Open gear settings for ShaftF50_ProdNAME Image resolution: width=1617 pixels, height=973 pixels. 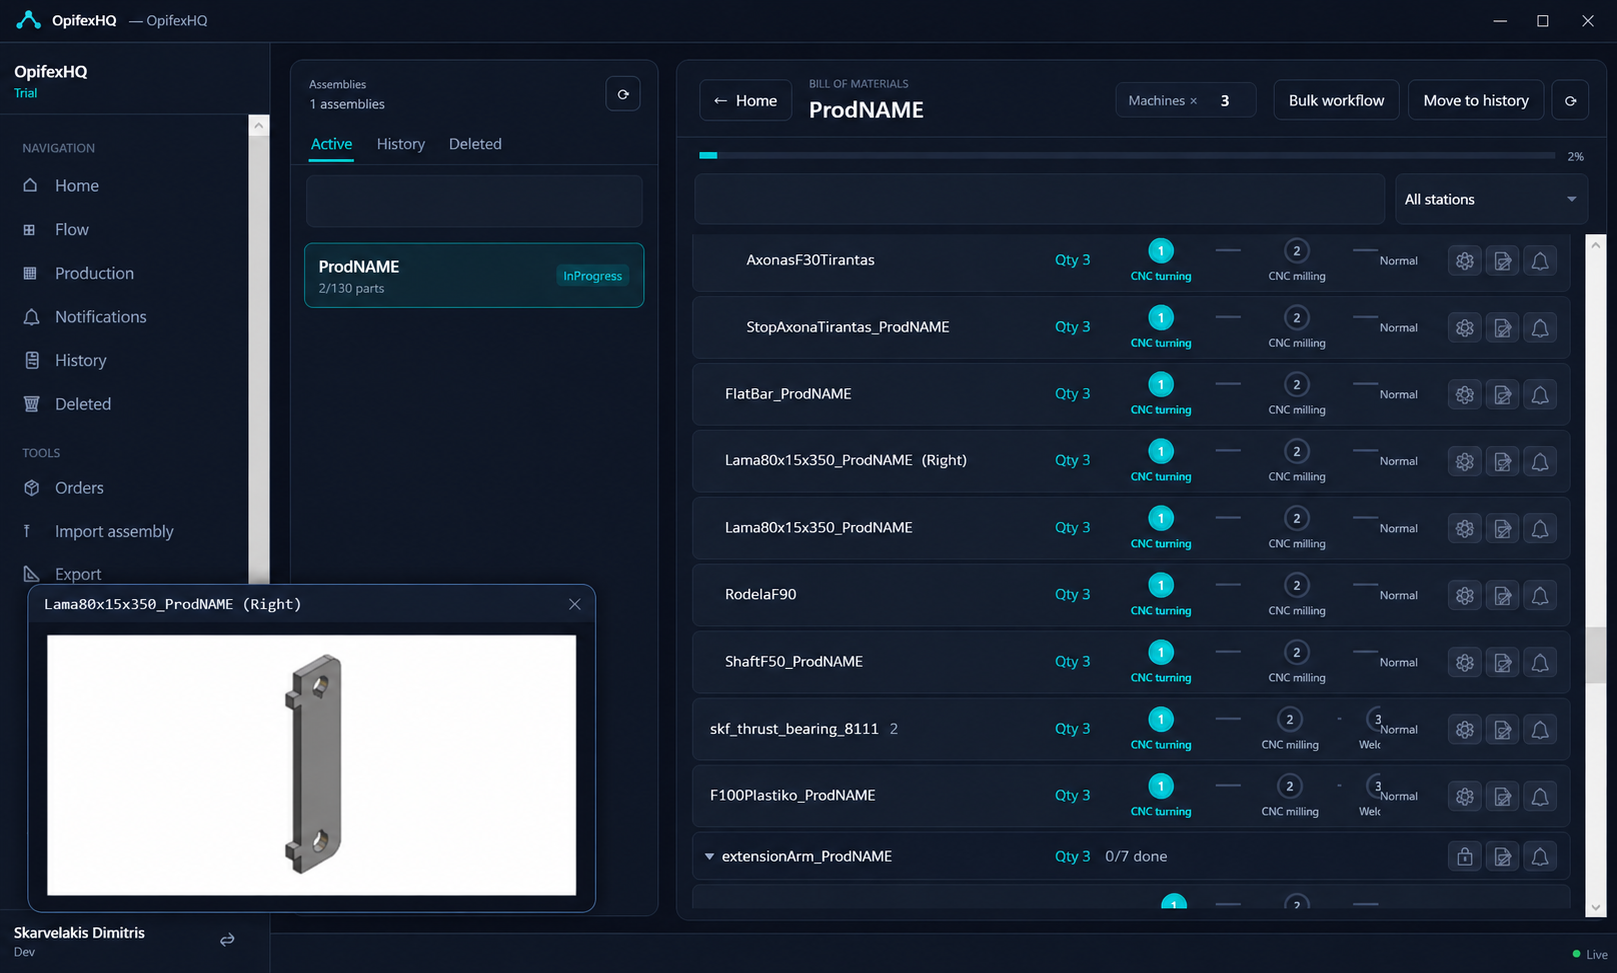tap(1465, 663)
